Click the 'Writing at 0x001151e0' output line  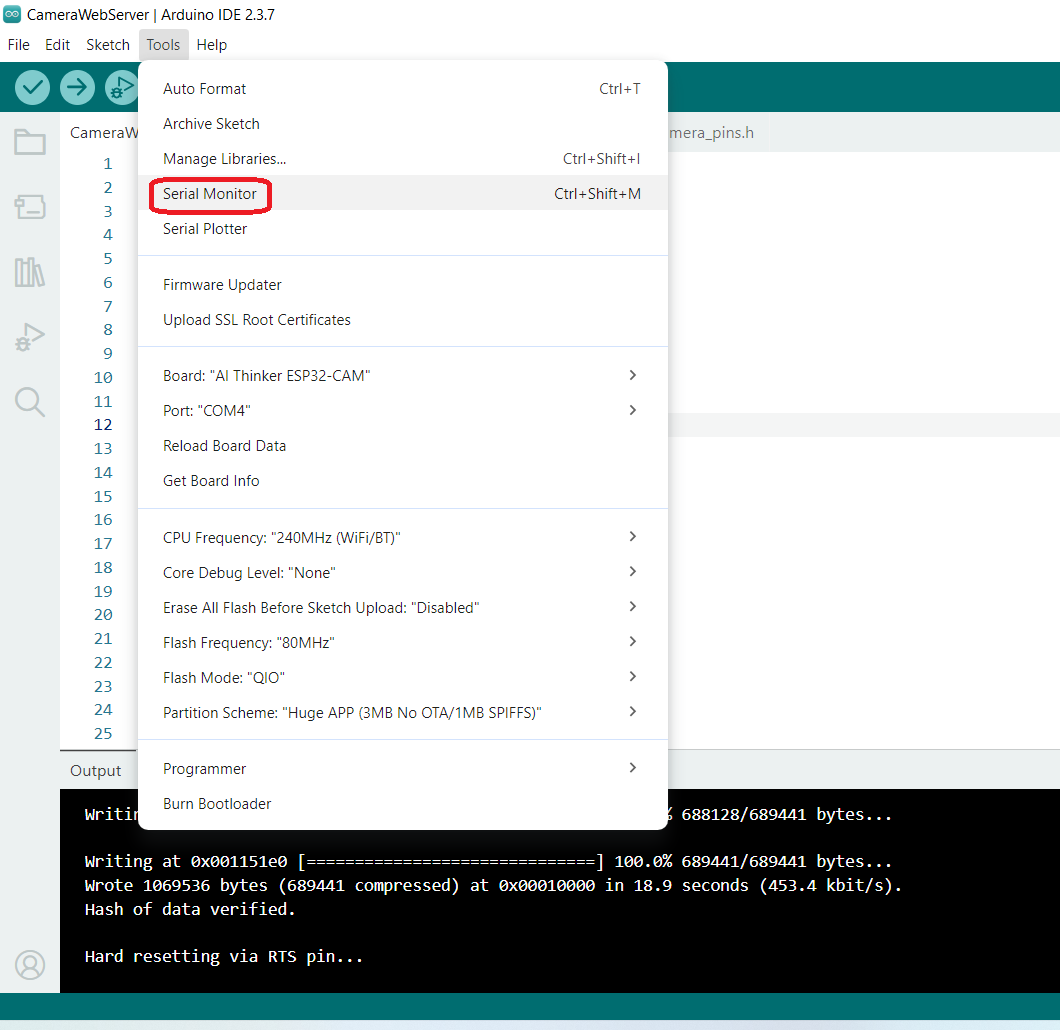(488, 862)
